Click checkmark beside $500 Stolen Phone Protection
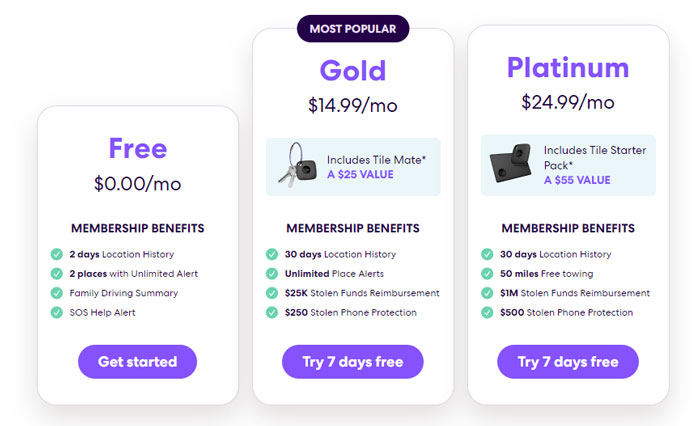700x426 pixels. pos(487,312)
